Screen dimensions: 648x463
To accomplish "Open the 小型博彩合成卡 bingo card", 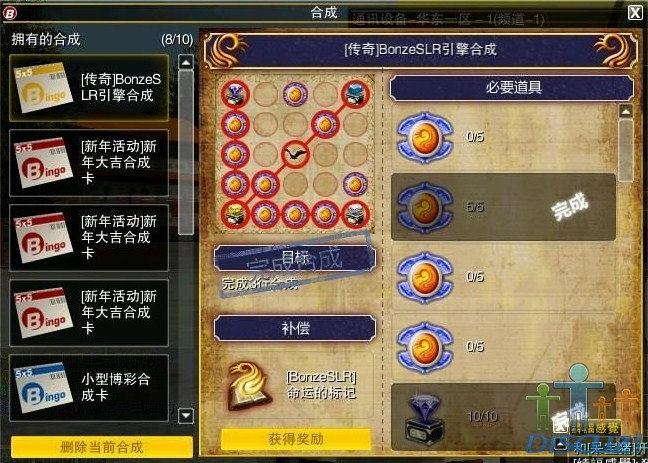I will click(89, 387).
